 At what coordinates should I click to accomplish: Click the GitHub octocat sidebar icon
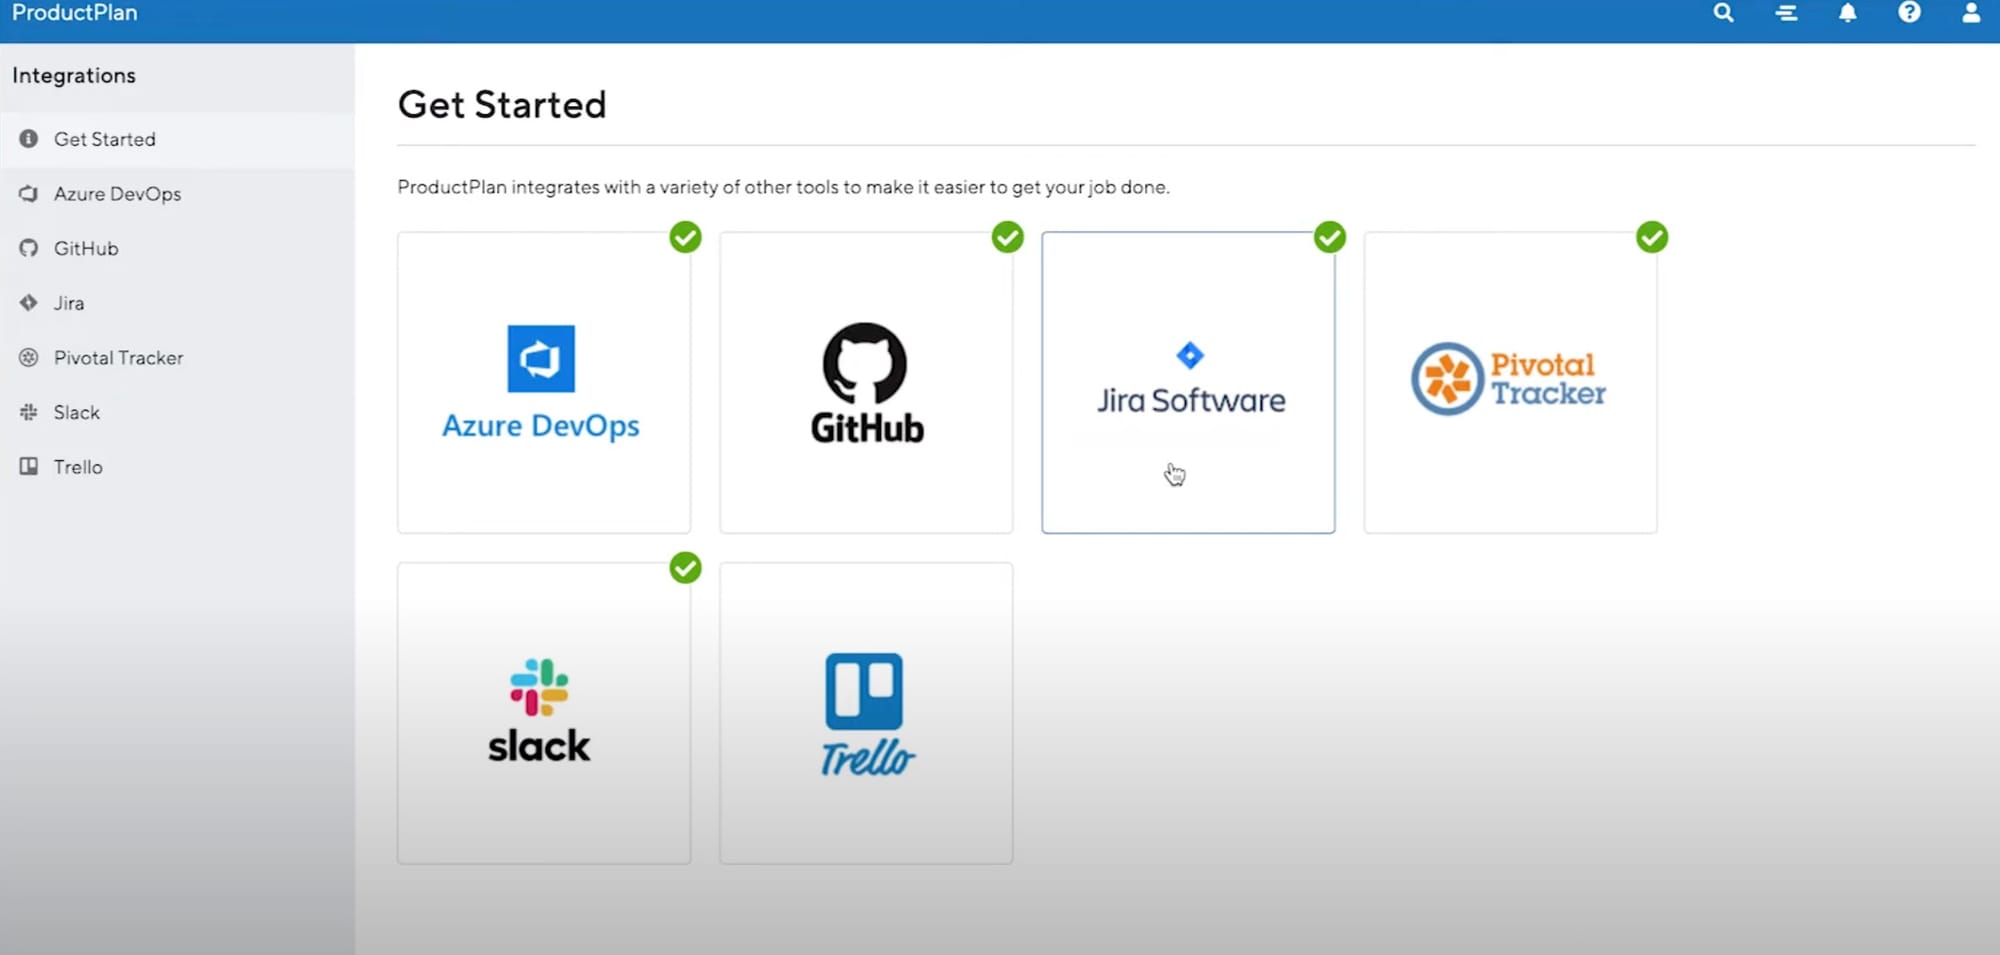[x=29, y=248]
